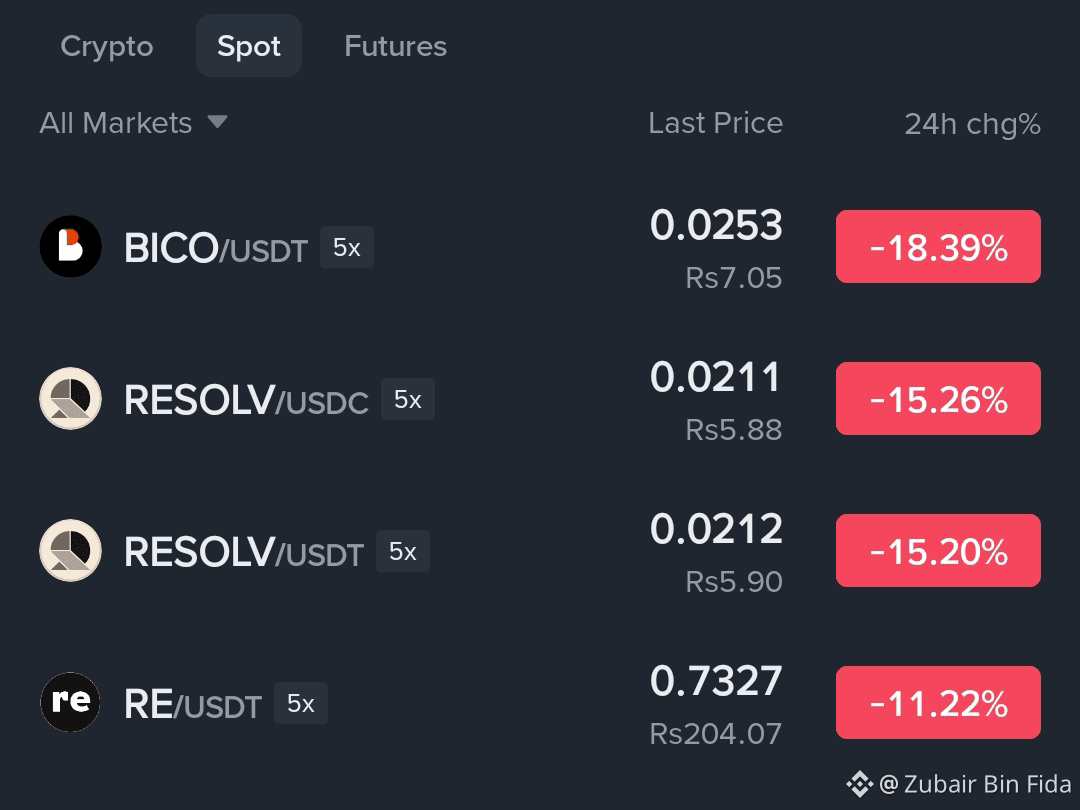This screenshot has height=810, width=1080.
Task: Click the RESOLV/USDC coin logo icon
Action: click(x=70, y=399)
